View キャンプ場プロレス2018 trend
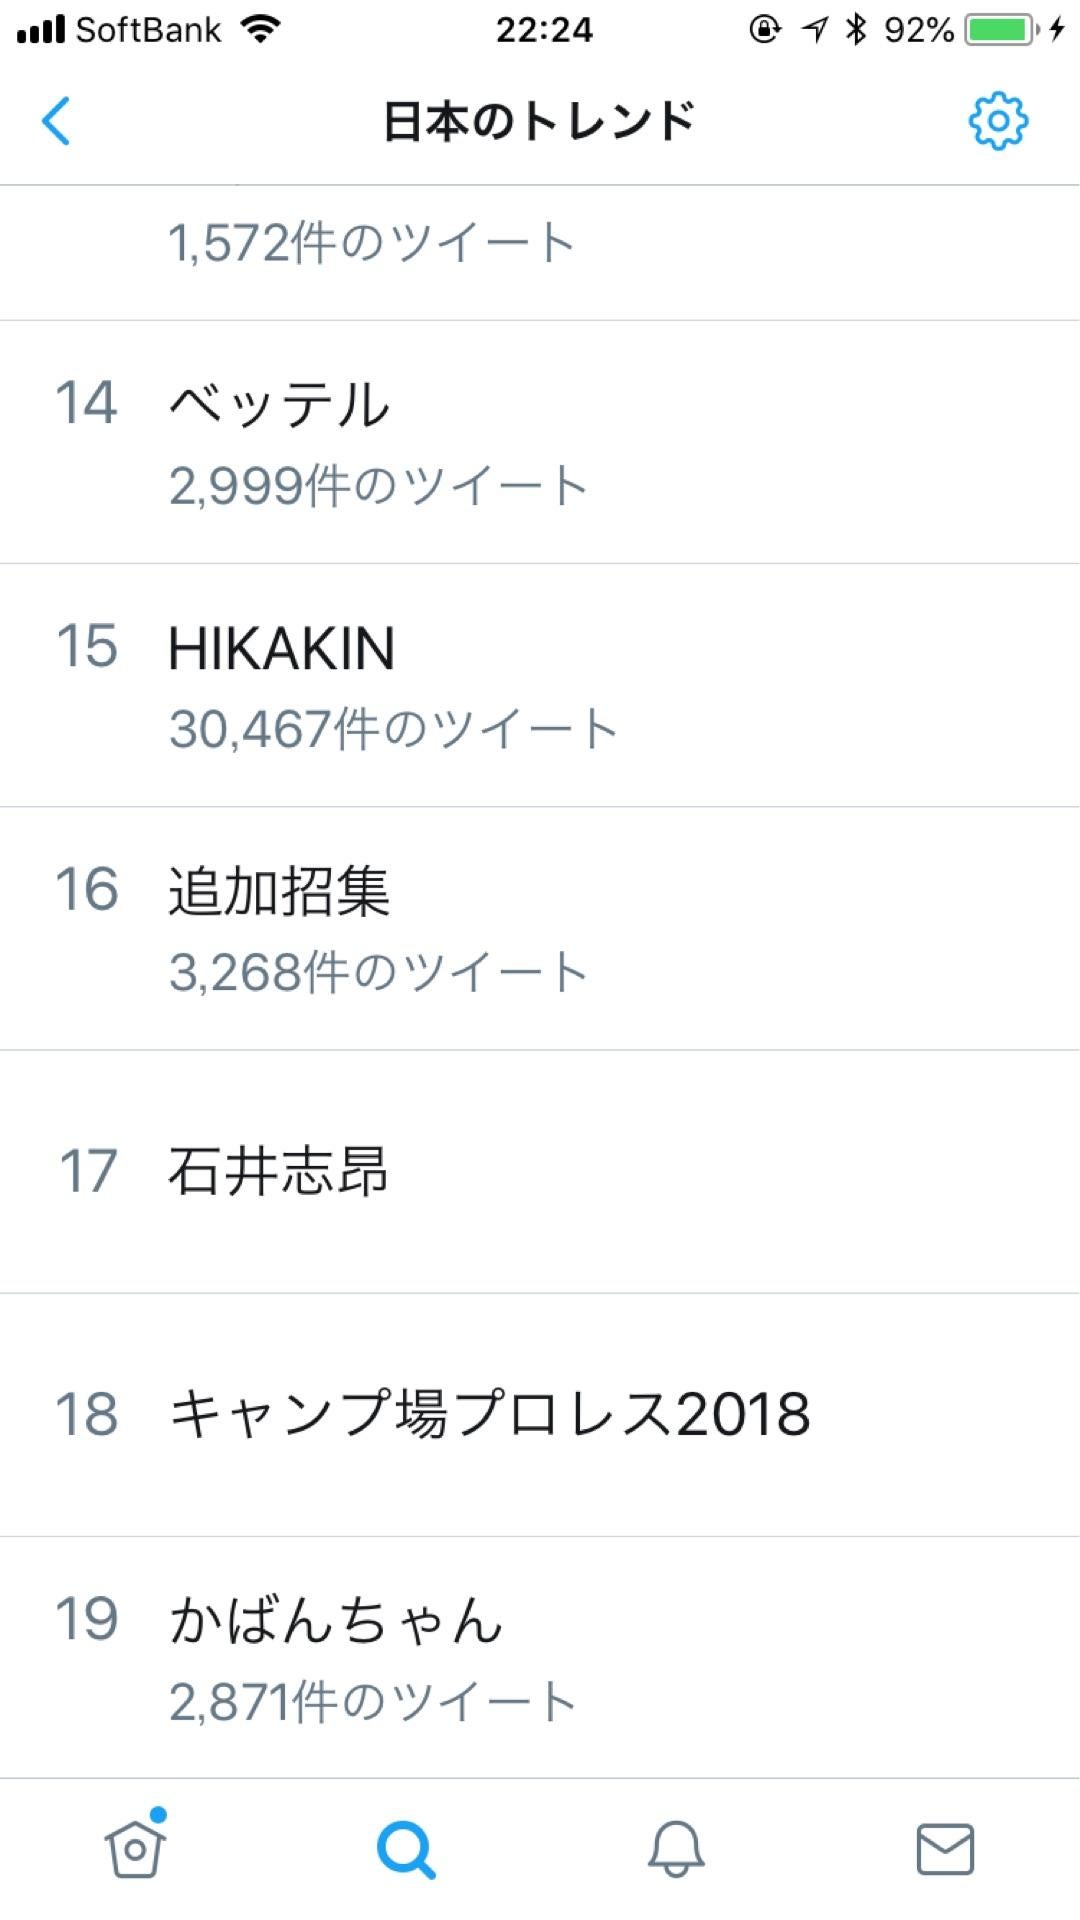The width and height of the screenshot is (1080, 1920). pos(540,1414)
